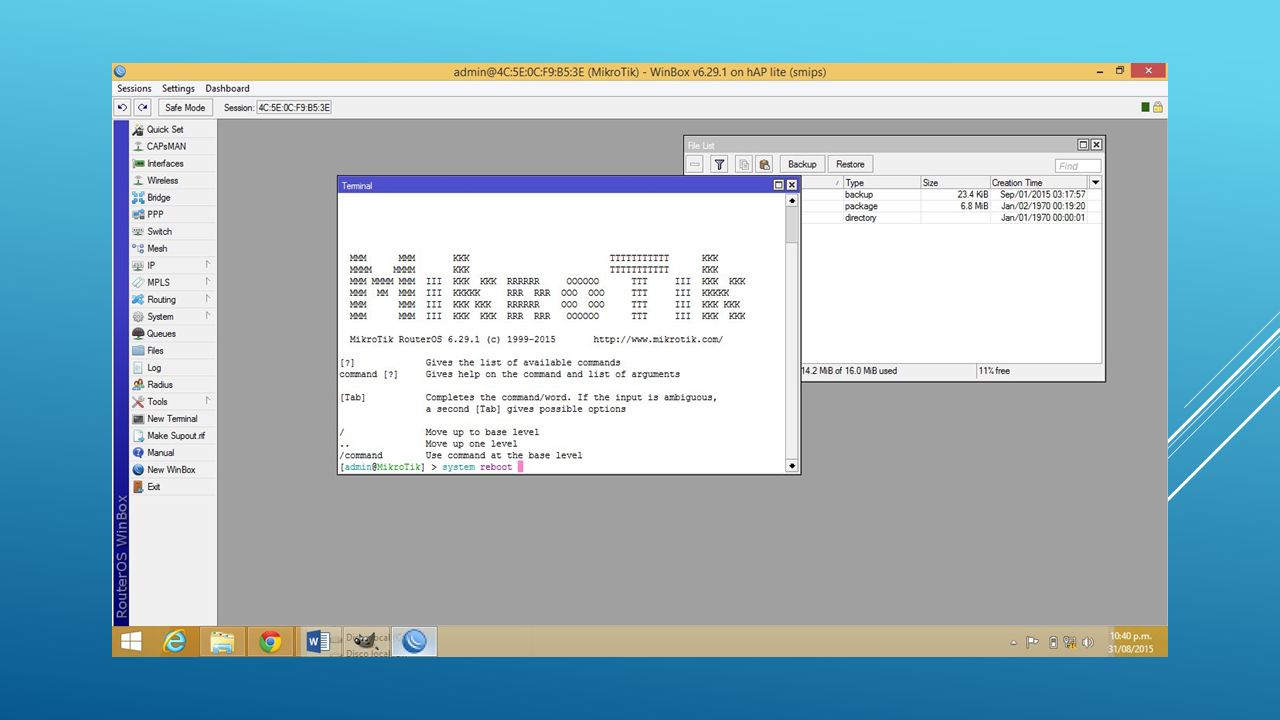
Task: Click the Terminal scroll-down arrow
Action: 792,466
